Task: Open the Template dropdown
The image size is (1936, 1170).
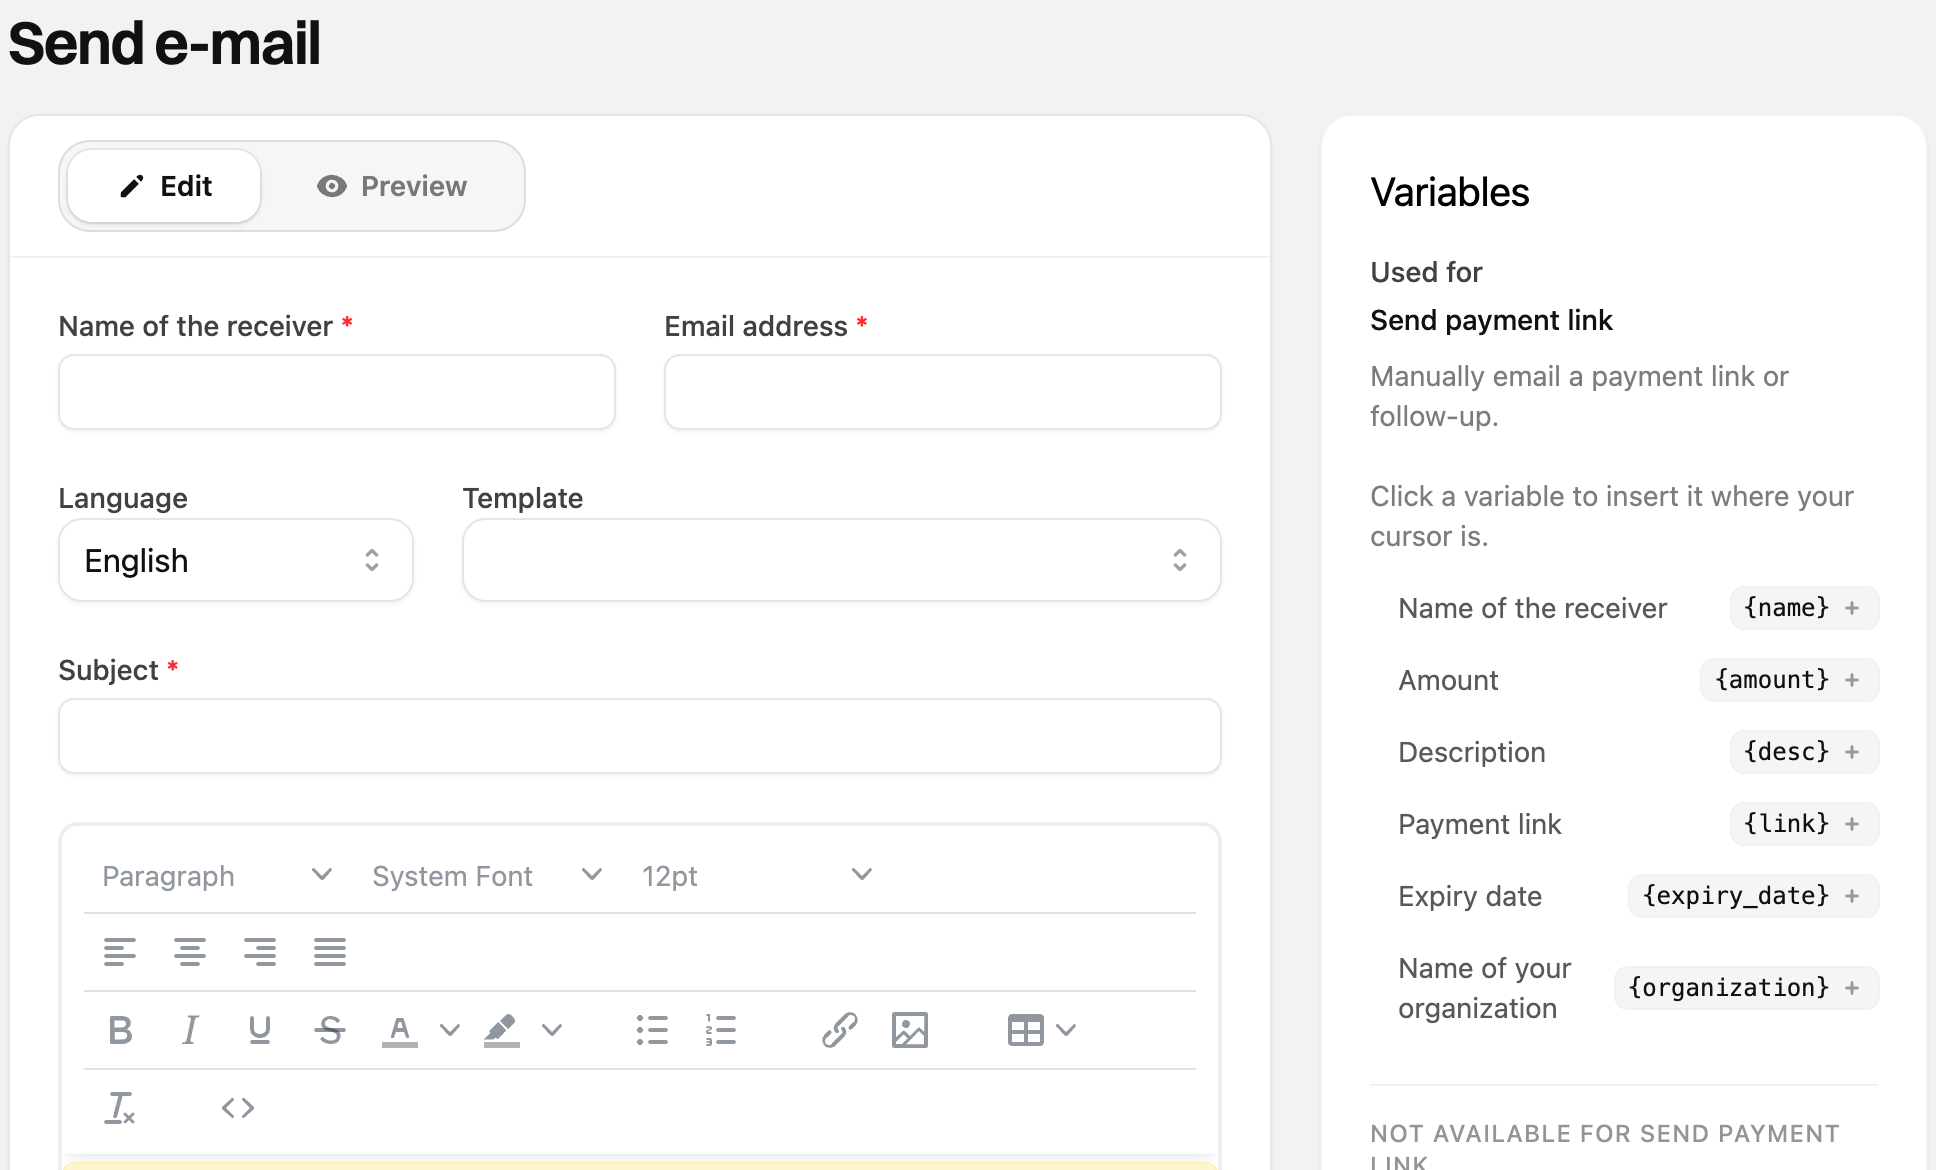Action: pos(842,560)
